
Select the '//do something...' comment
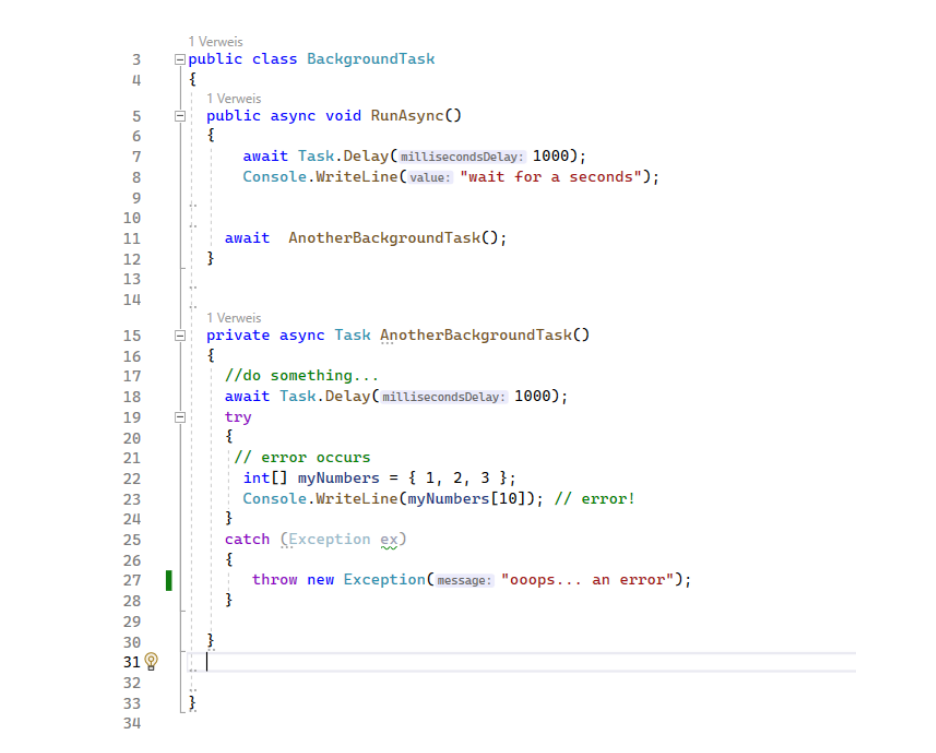301,376
